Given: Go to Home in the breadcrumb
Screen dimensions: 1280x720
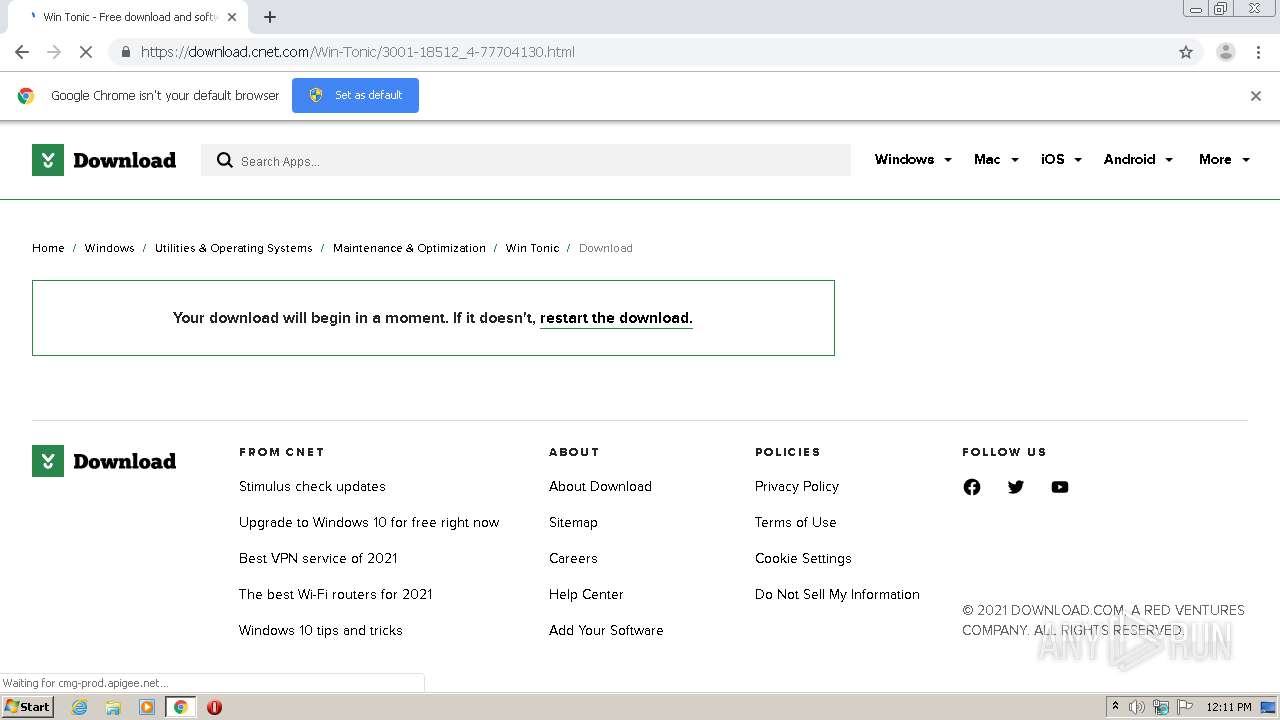Looking at the screenshot, I should (48, 248).
